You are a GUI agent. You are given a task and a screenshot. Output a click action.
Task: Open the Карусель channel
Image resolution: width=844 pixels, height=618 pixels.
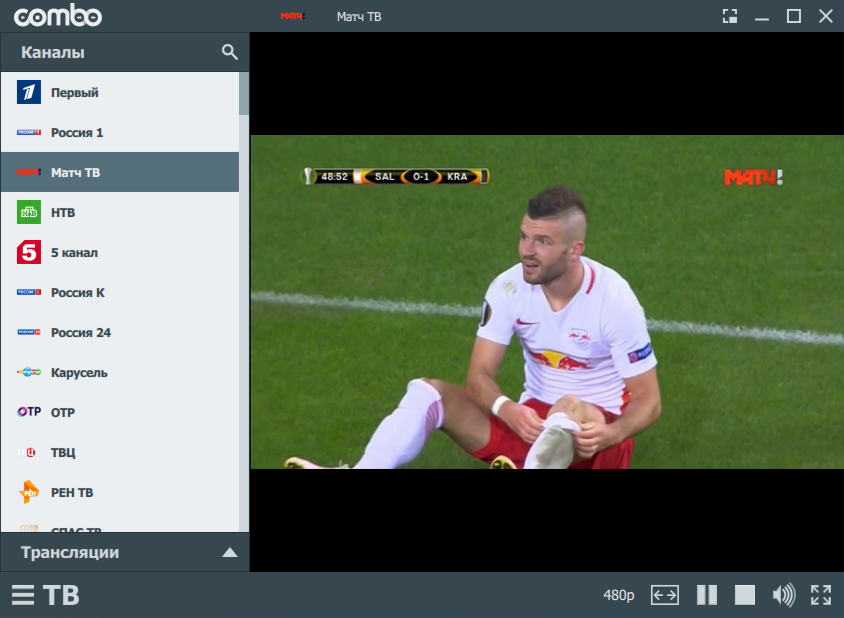[x=79, y=373]
